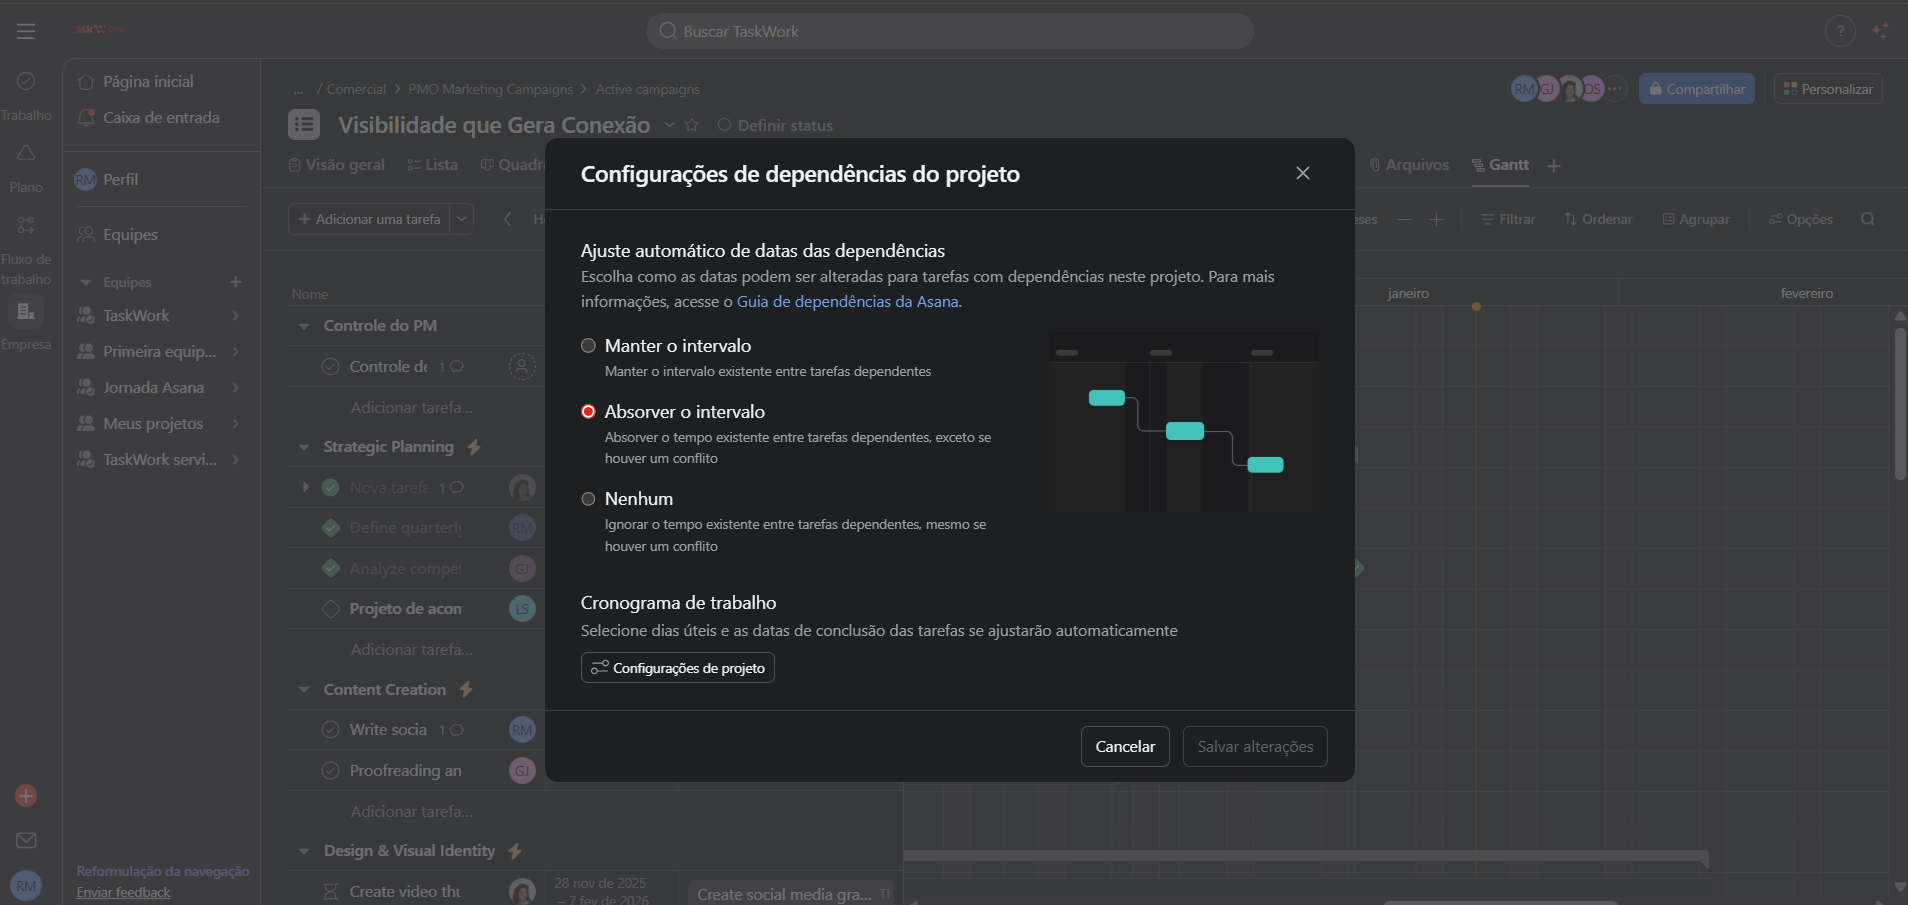This screenshot has width=1908, height=905.
Task: Open the Gantt search magnifier icon
Action: pos(1867,219)
